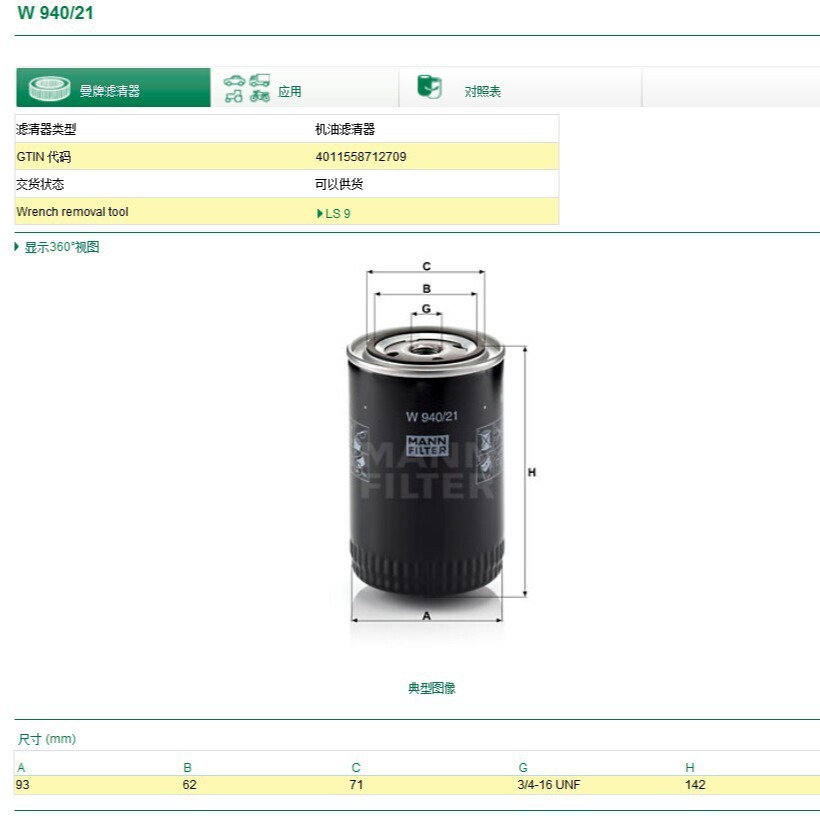Viewport: 820px width, 820px height.
Task: Switch to the 应用 tab
Action: tap(290, 88)
